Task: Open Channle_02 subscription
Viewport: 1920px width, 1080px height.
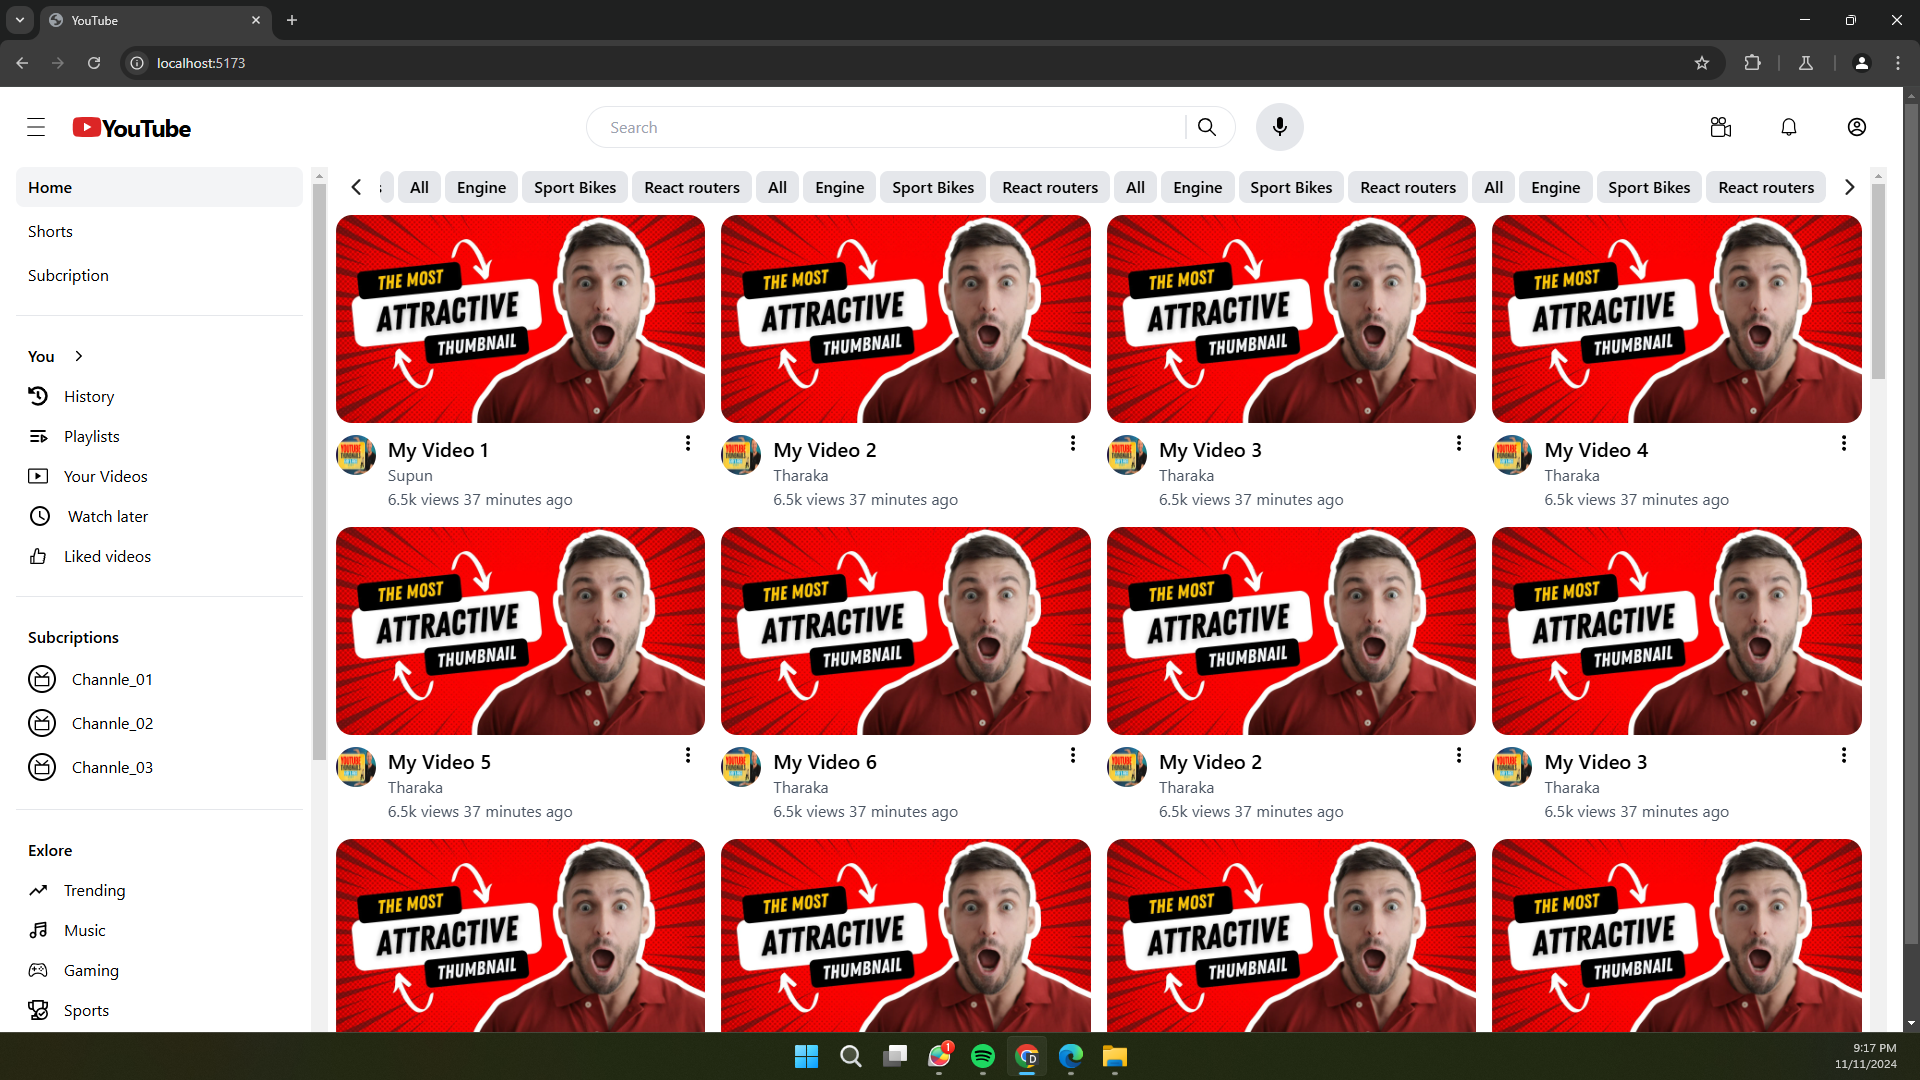Action: pos(112,724)
